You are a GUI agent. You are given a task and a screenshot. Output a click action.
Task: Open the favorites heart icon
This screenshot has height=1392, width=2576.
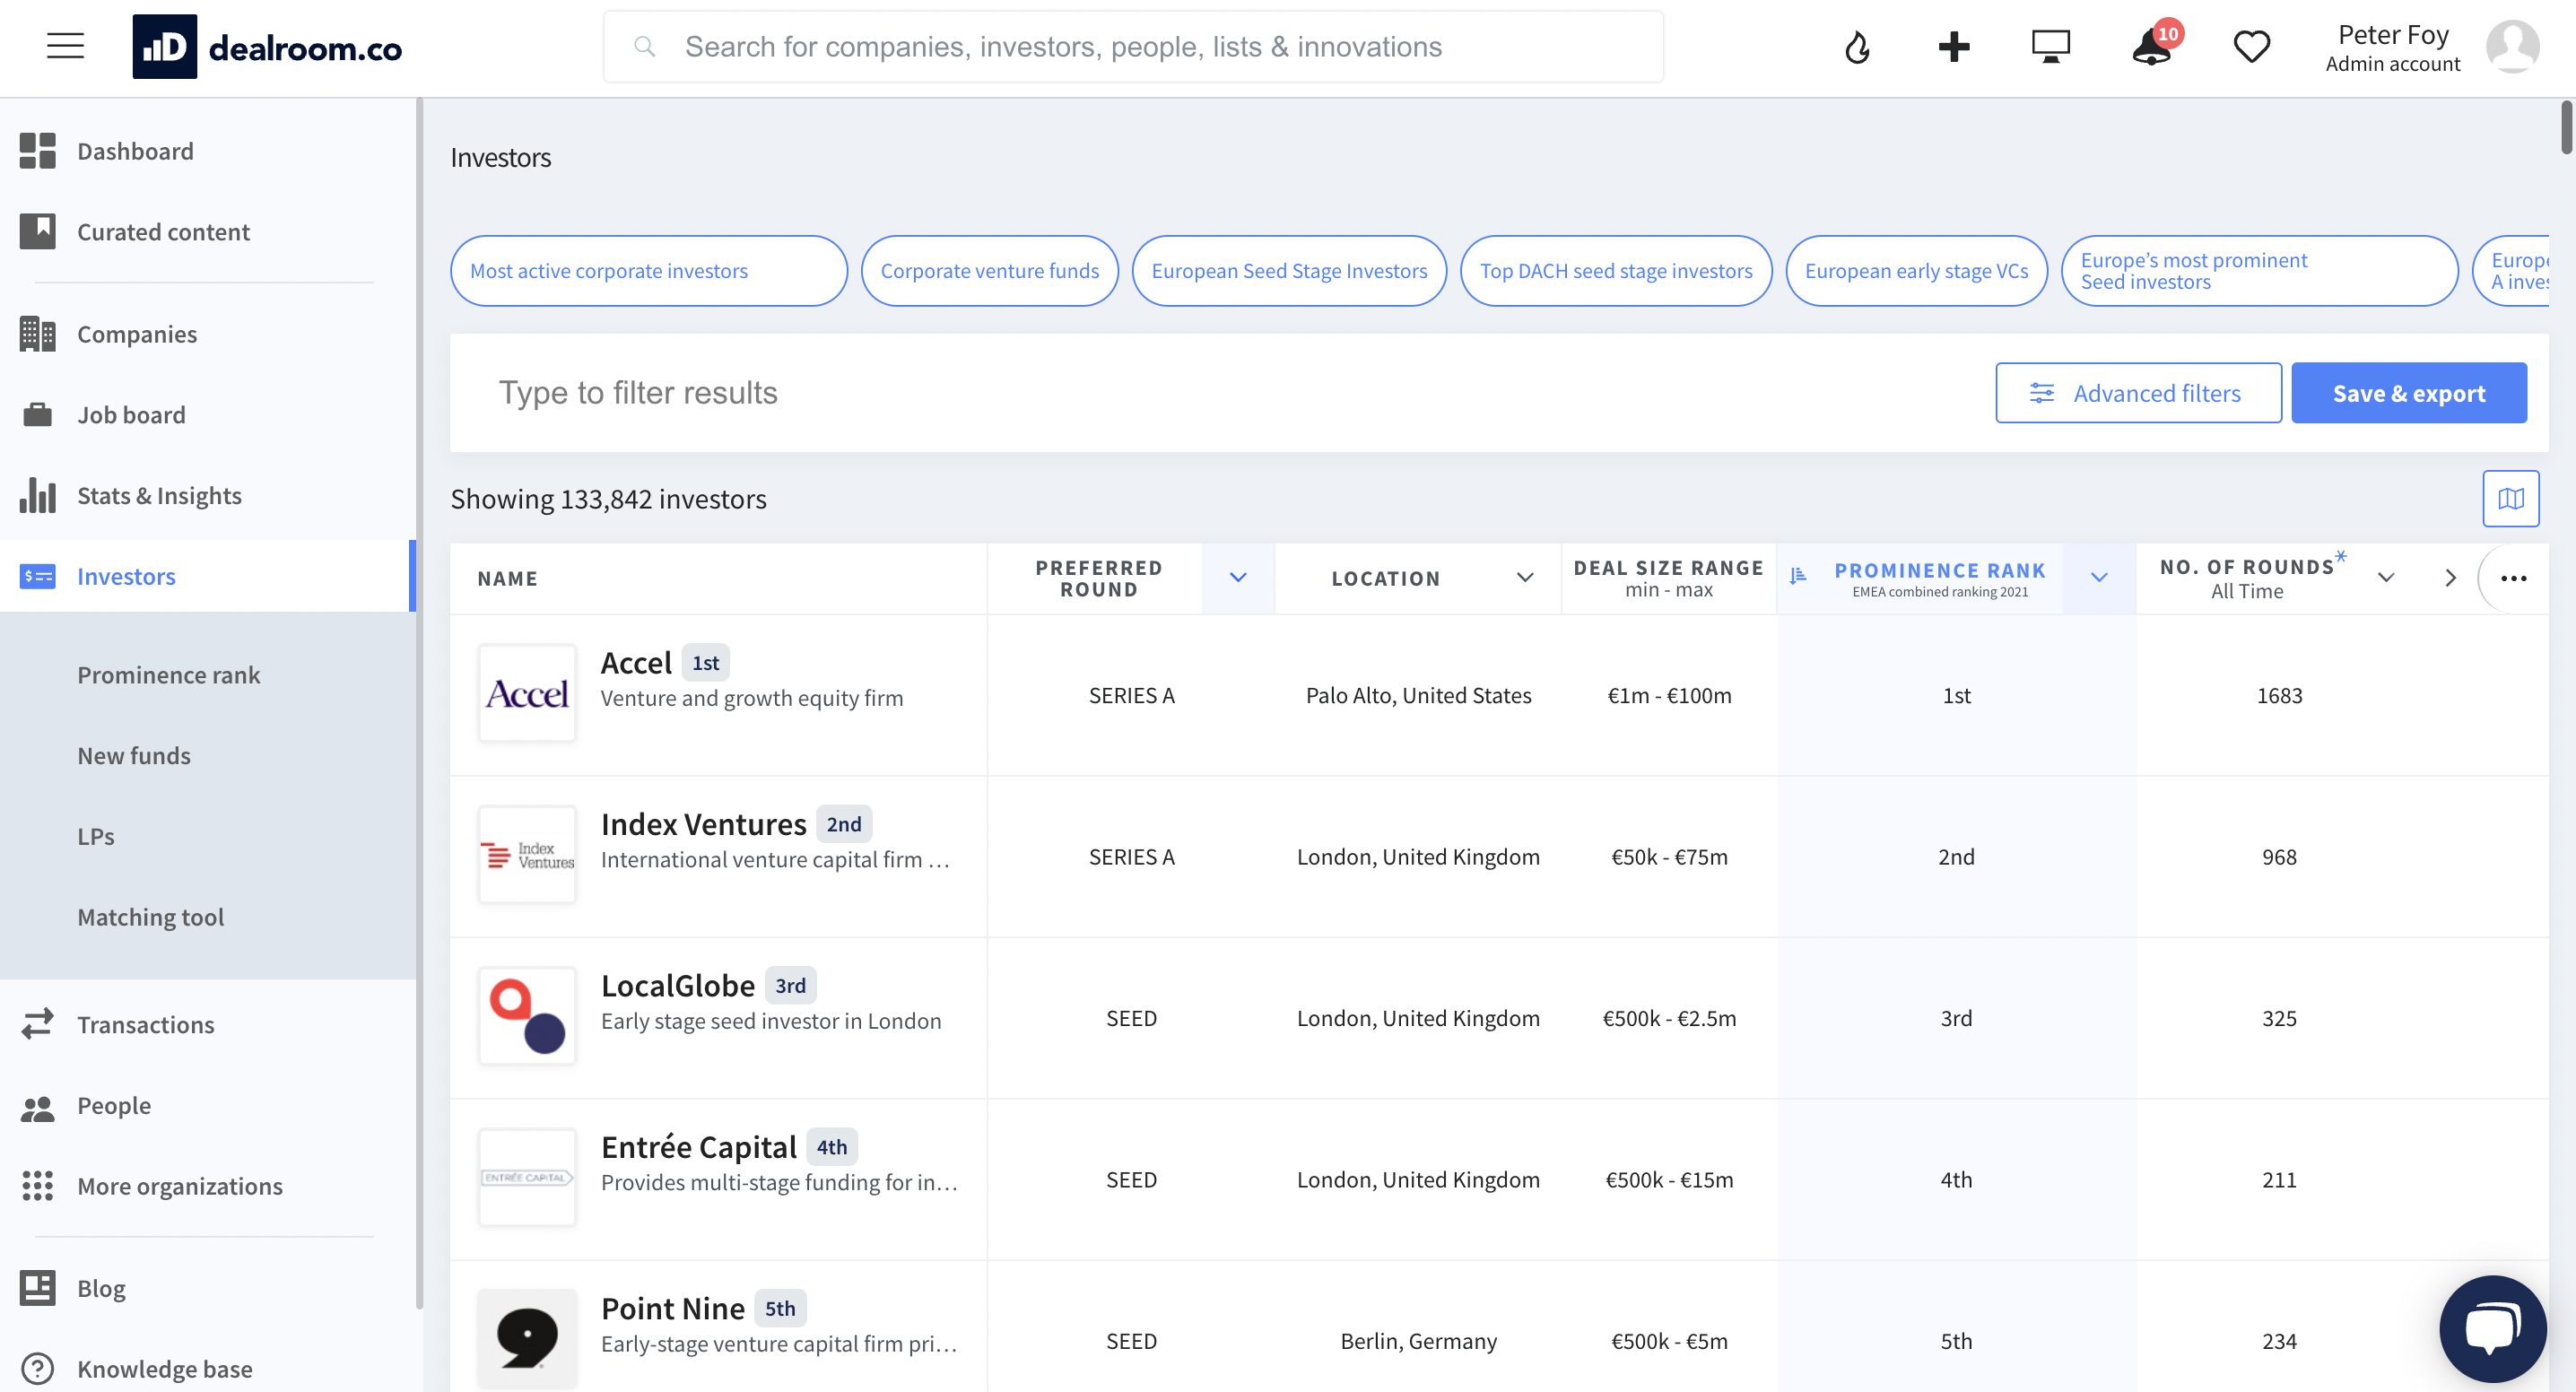pyautogui.click(x=2251, y=45)
